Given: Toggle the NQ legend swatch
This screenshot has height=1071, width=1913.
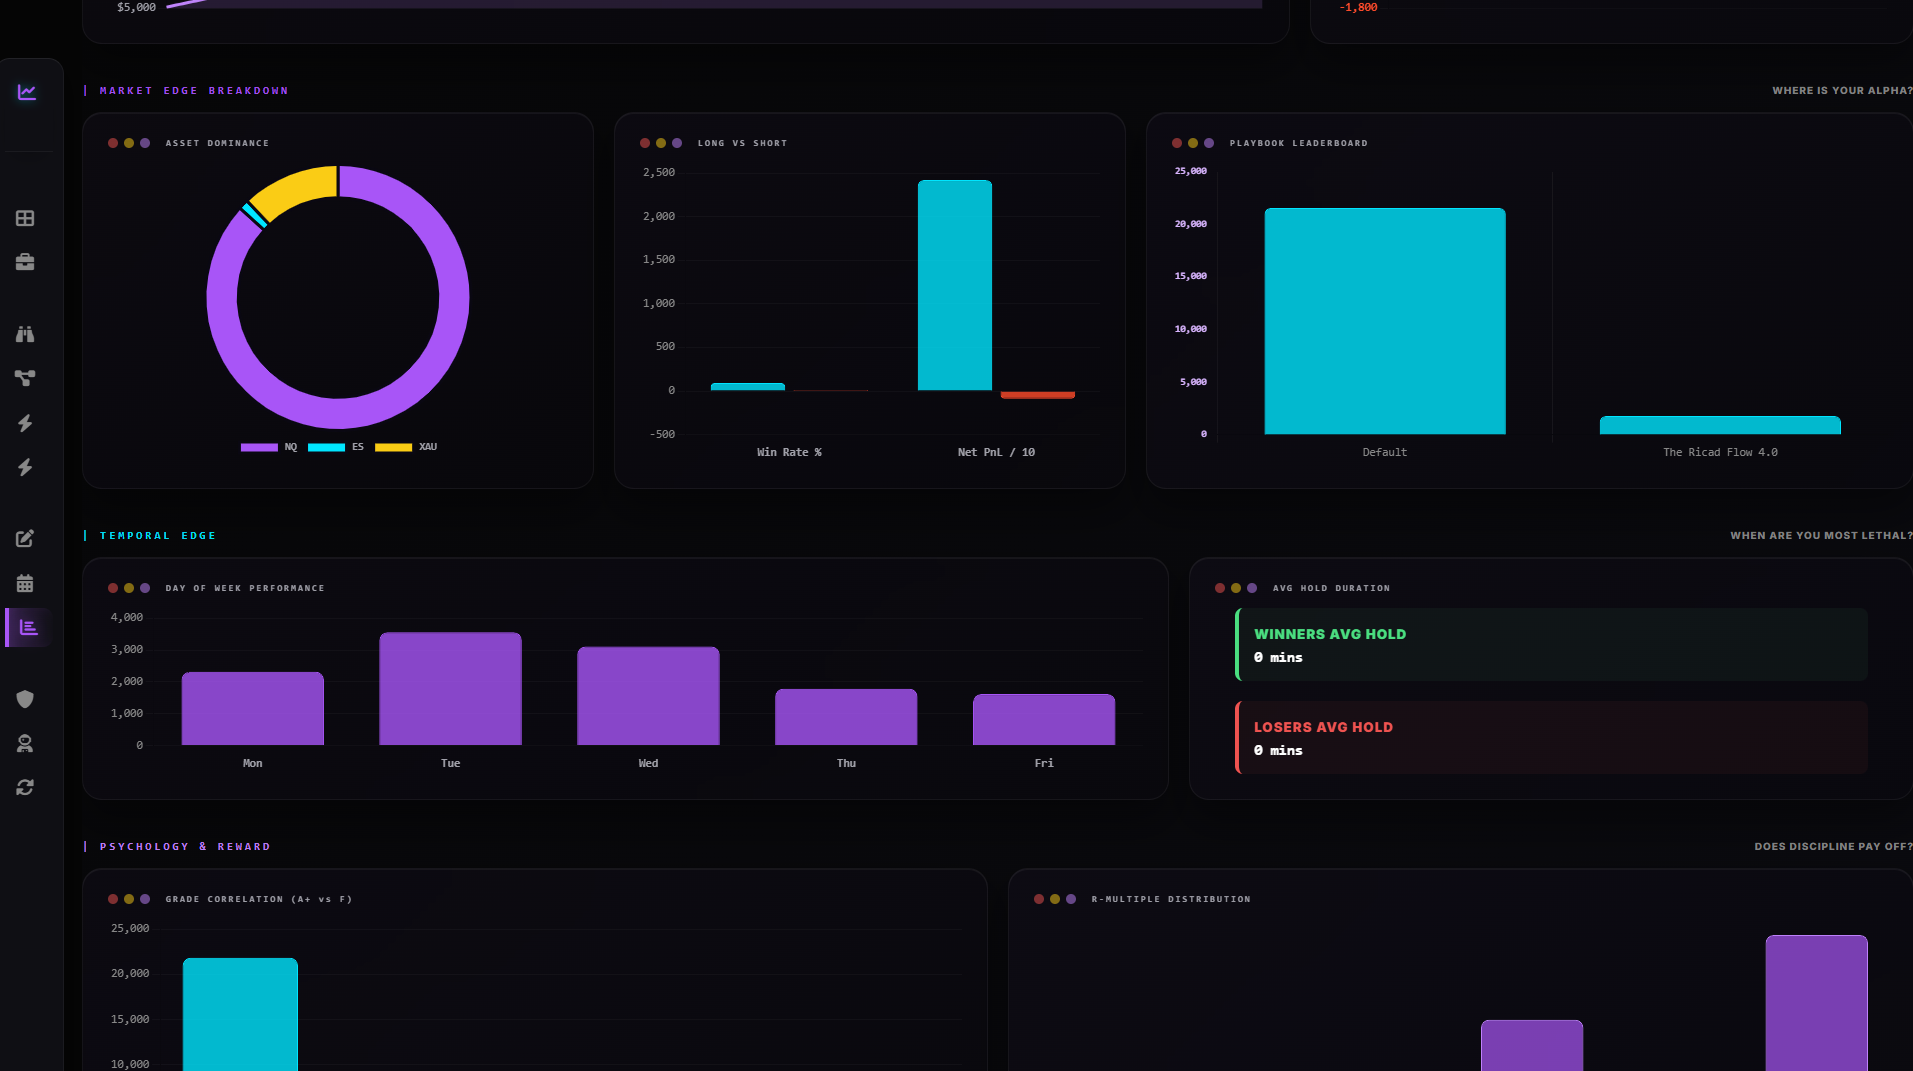Looking at the screenshot, I should 259,447.
